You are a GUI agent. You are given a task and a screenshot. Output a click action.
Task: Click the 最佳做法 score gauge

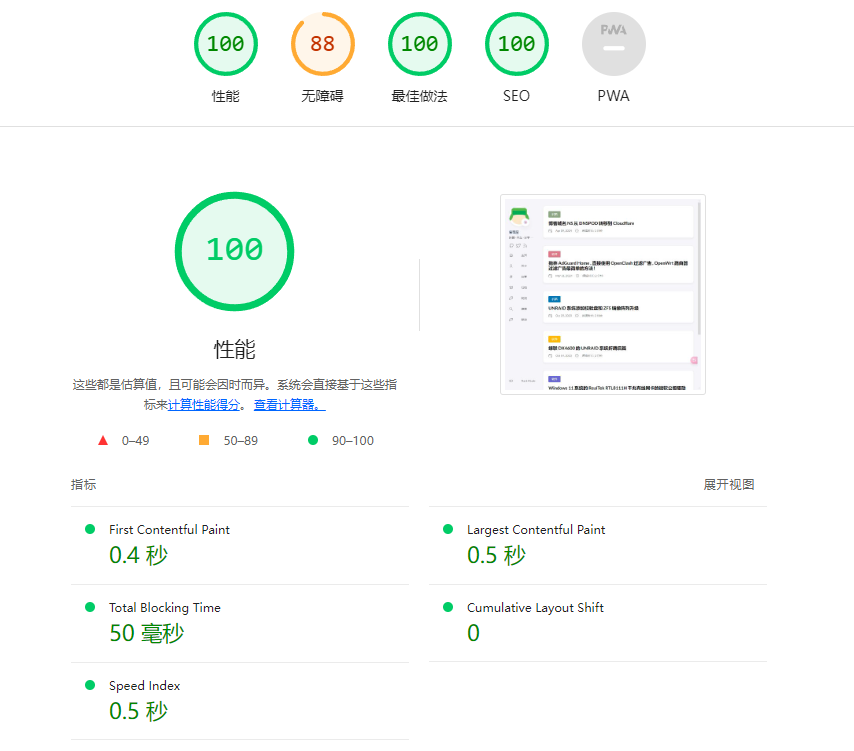point(419,44)
